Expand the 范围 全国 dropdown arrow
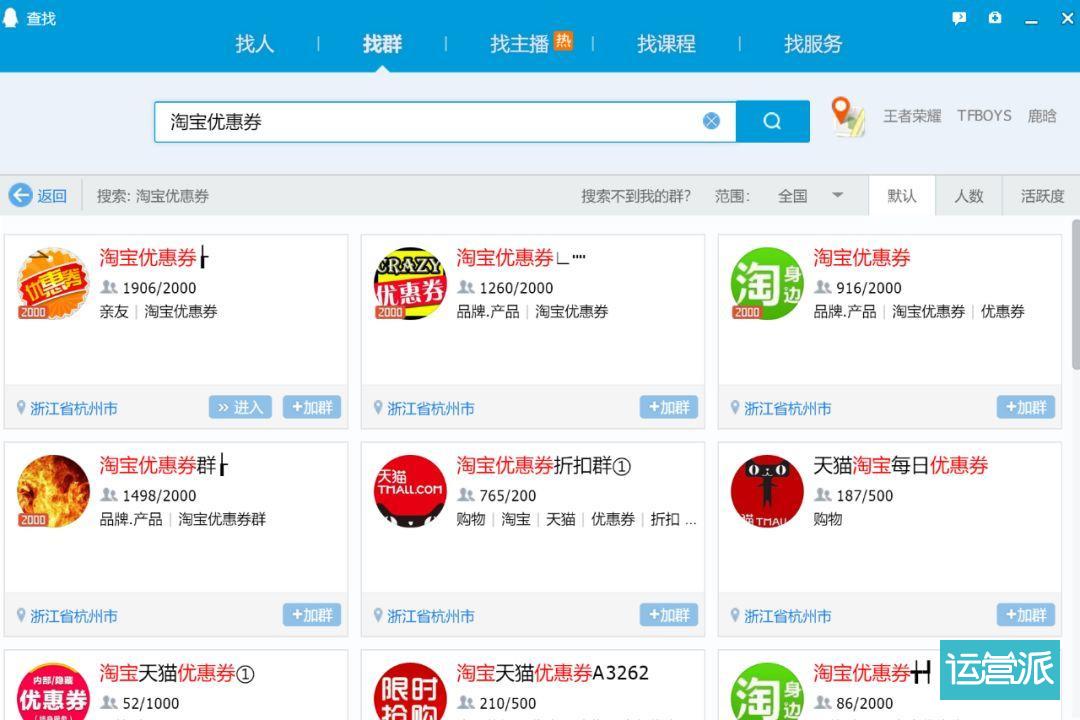 tap(838, 195)
